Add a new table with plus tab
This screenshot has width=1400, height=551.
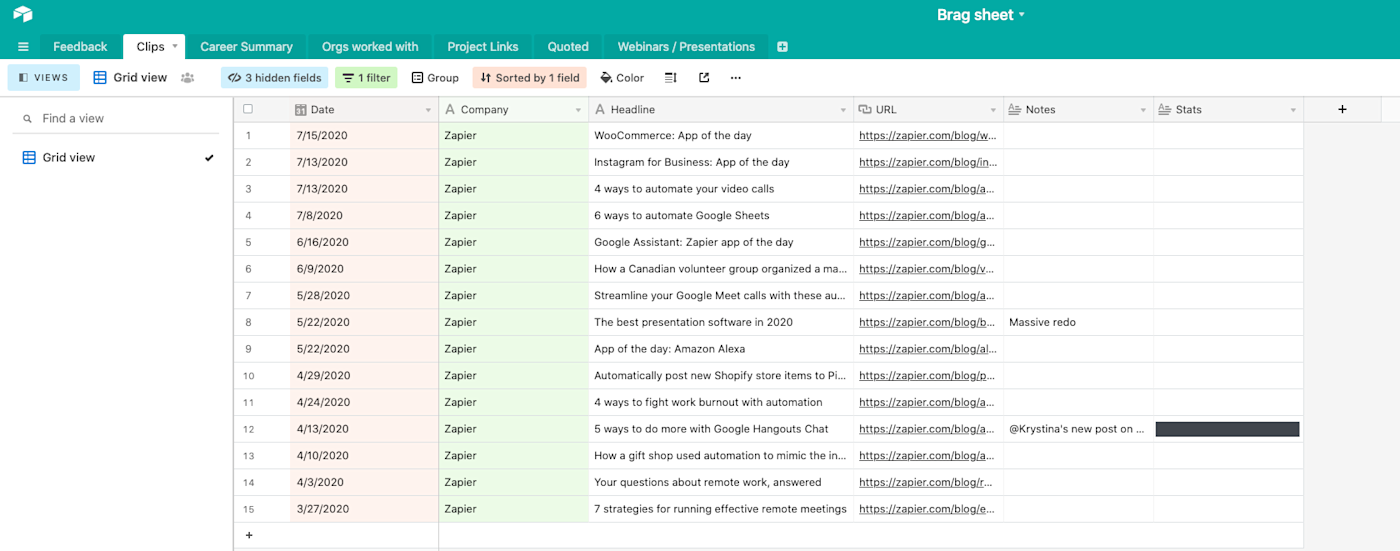coord(782,47)
